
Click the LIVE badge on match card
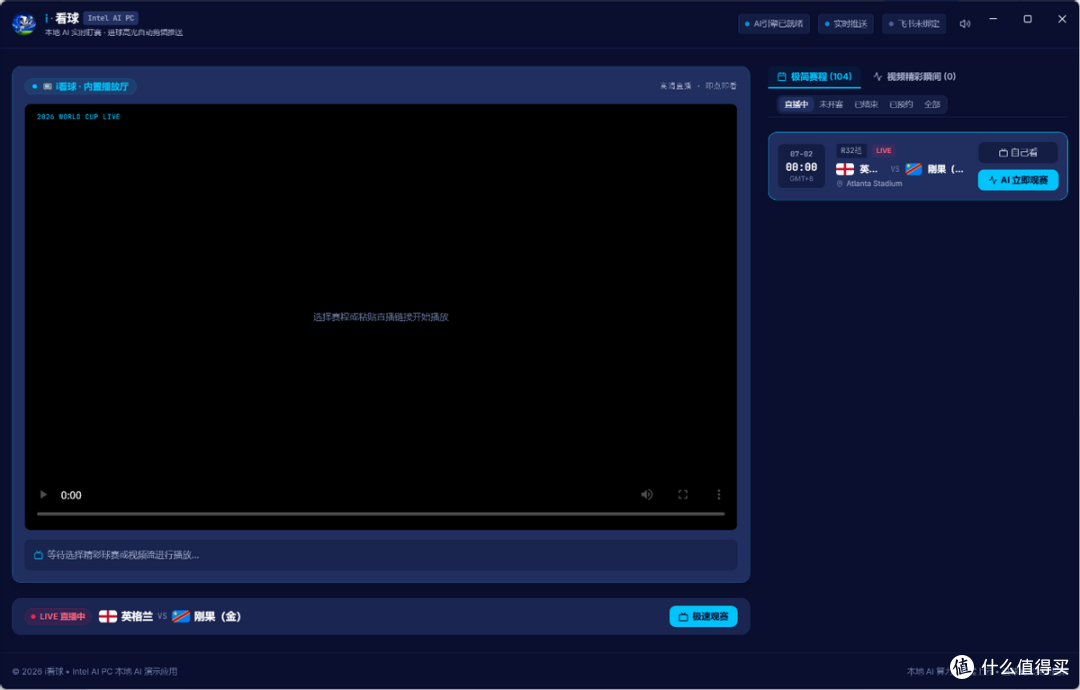pyautogui.click(x=883, y=150)
